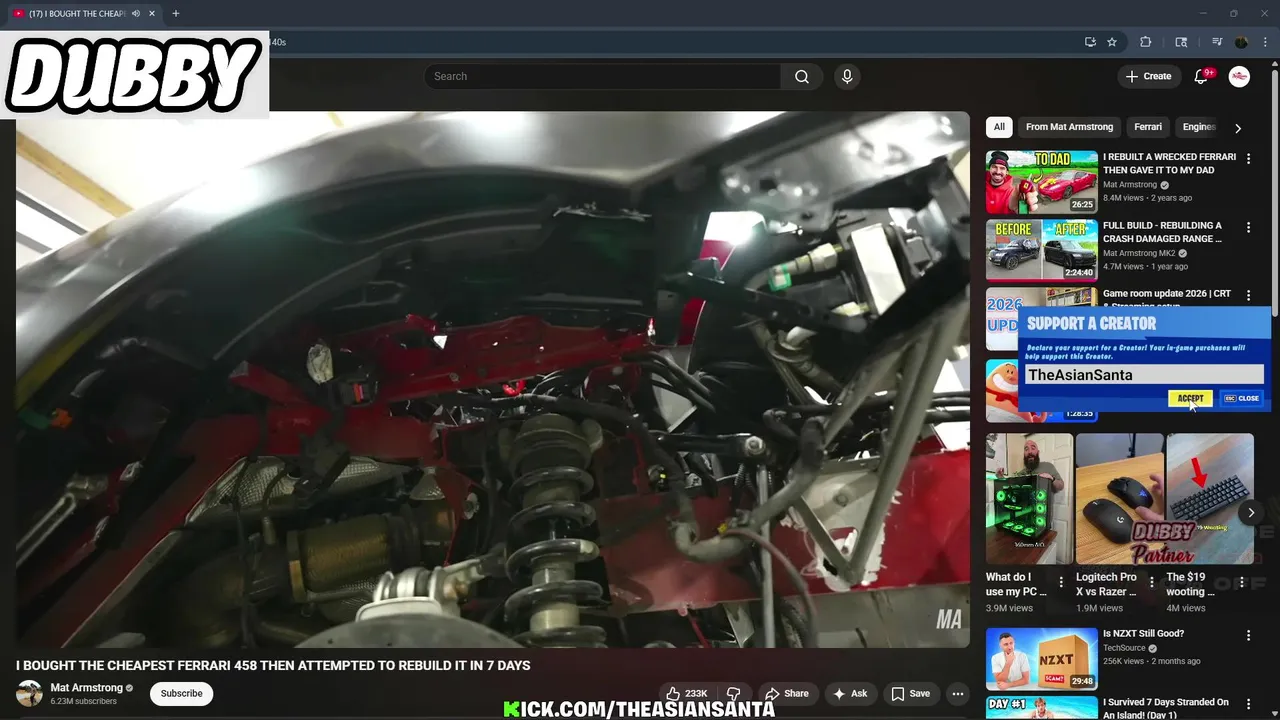Select the Ferrari filter chip
Image resolution: width=1280 pixels, height=720 pixels.
[x=1148, y=127]
